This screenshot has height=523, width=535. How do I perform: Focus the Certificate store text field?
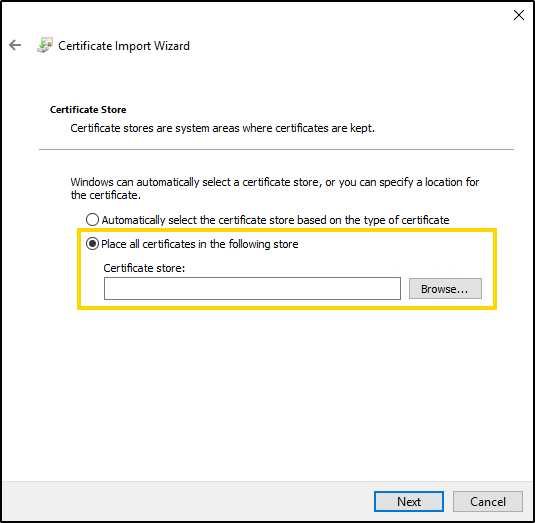coord(252,288)
